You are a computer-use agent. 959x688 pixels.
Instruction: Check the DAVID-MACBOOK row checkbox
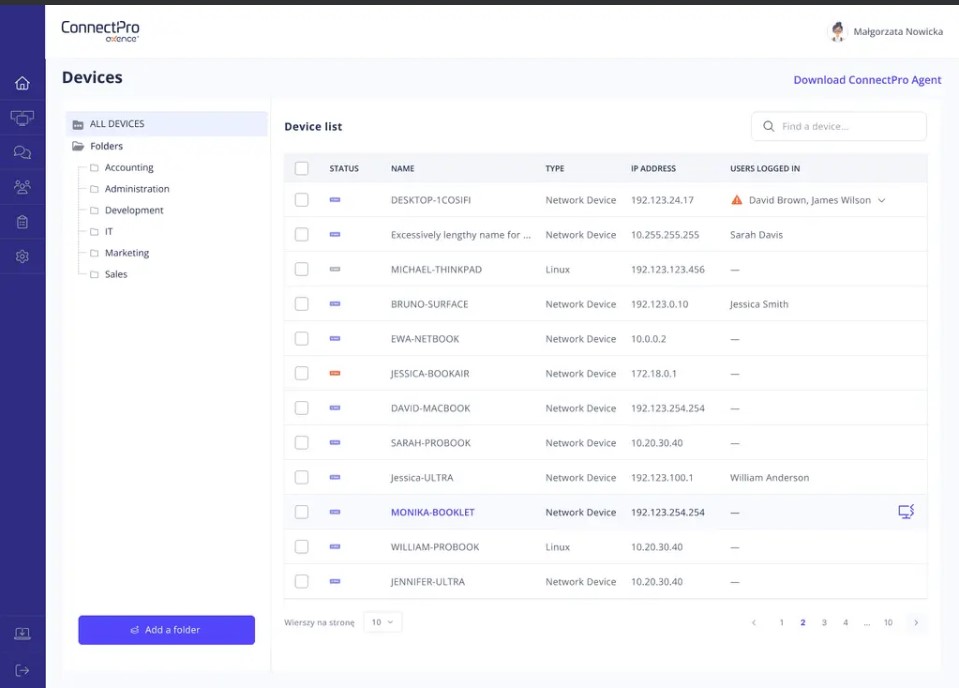coord(302,408)
